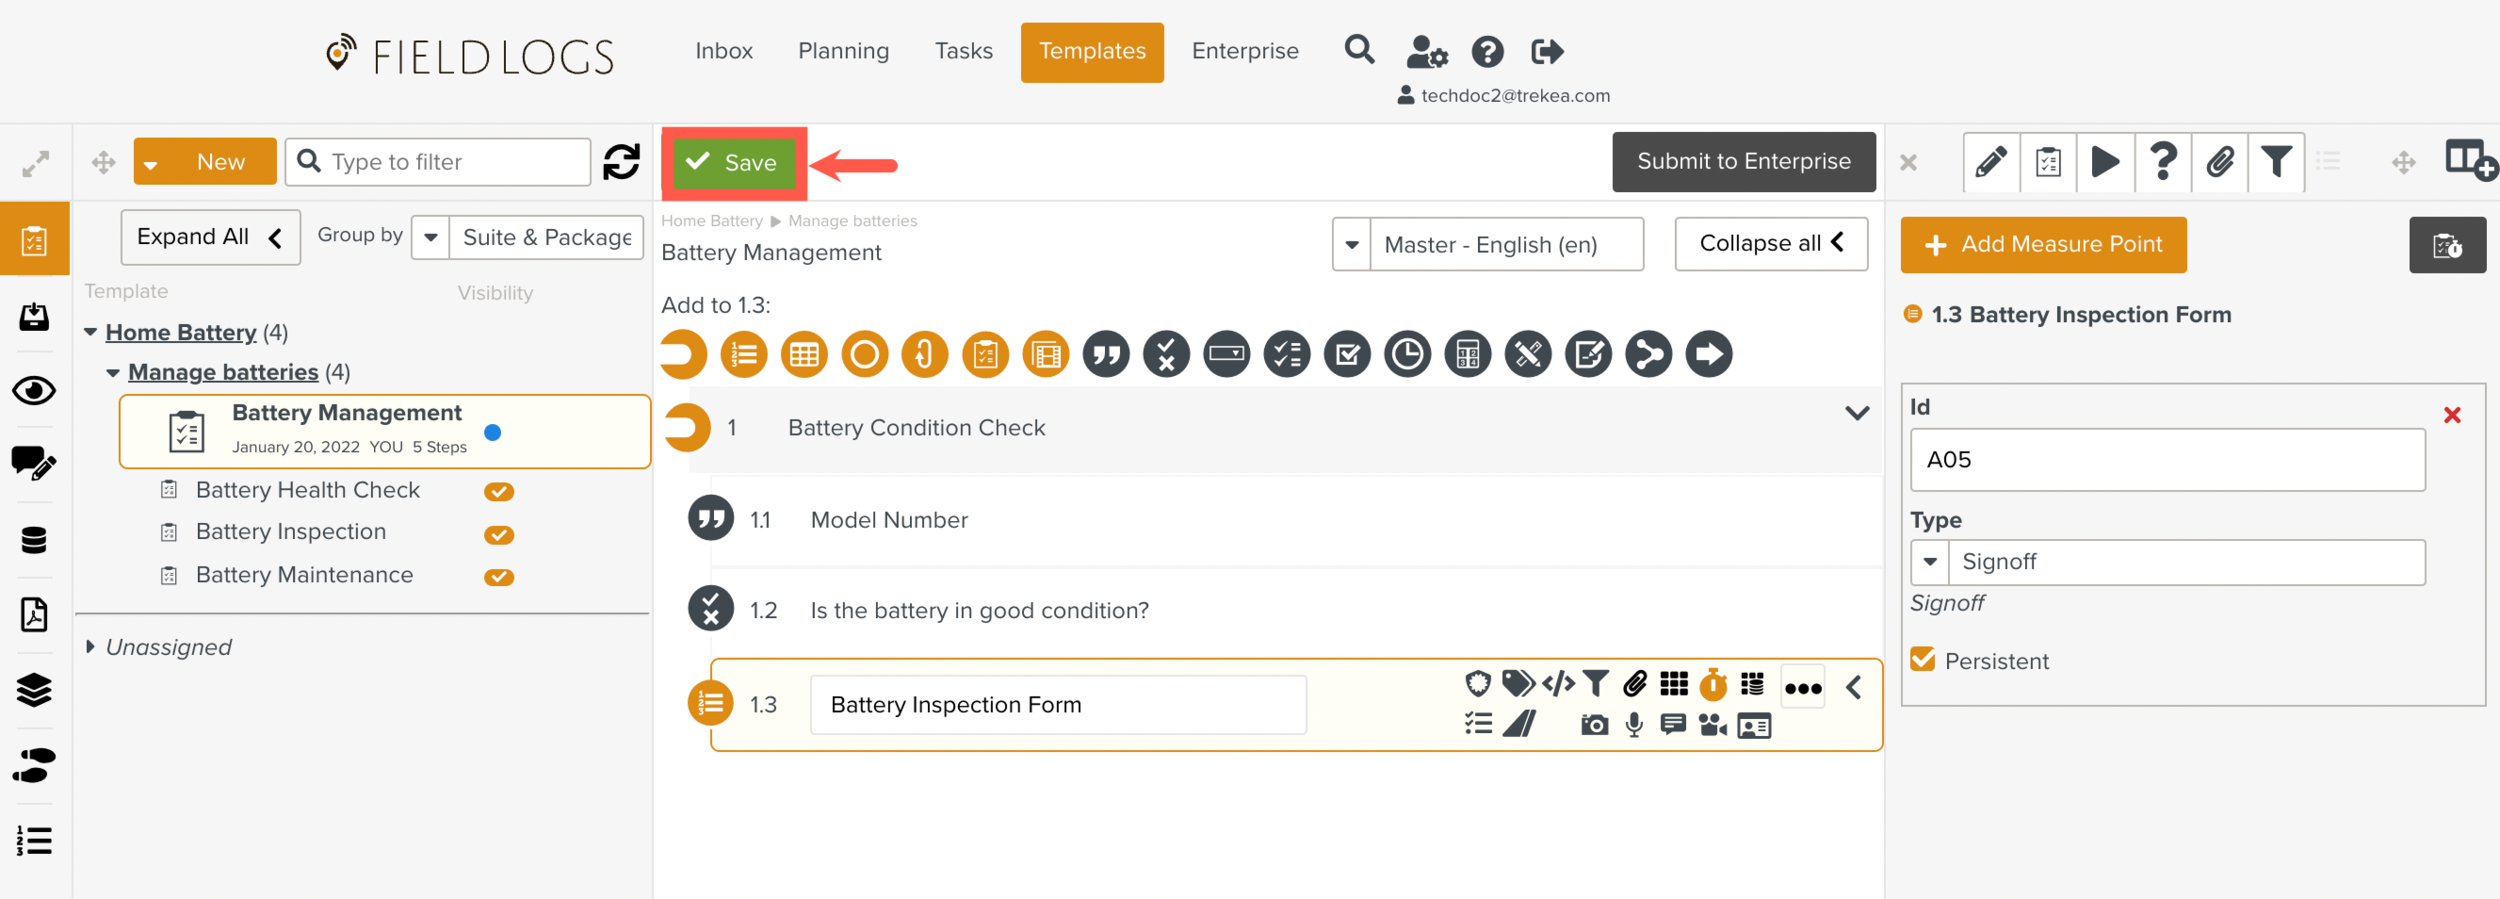The height and width of the screenshot is (899, 2500).
Task: Expand the Unassigned tree group
Action: [90, 647]
